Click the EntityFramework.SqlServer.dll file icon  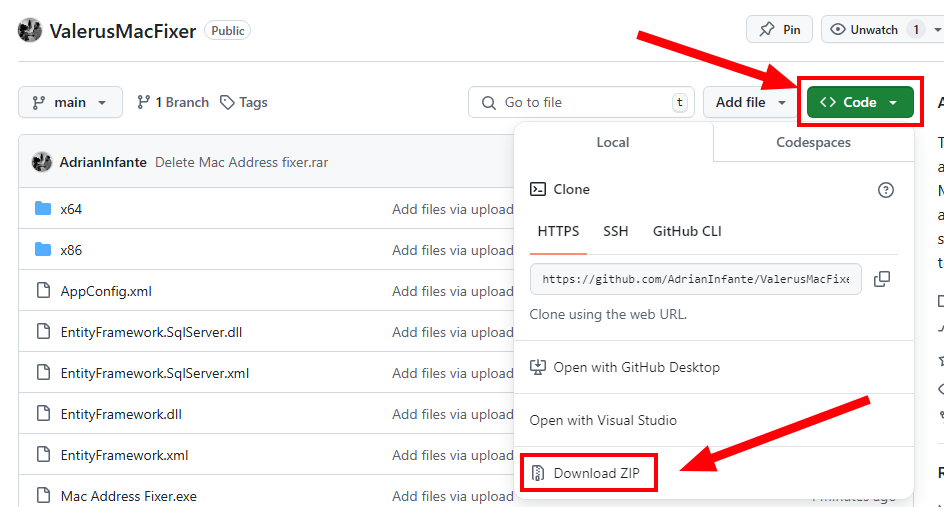tap(43, 331)
